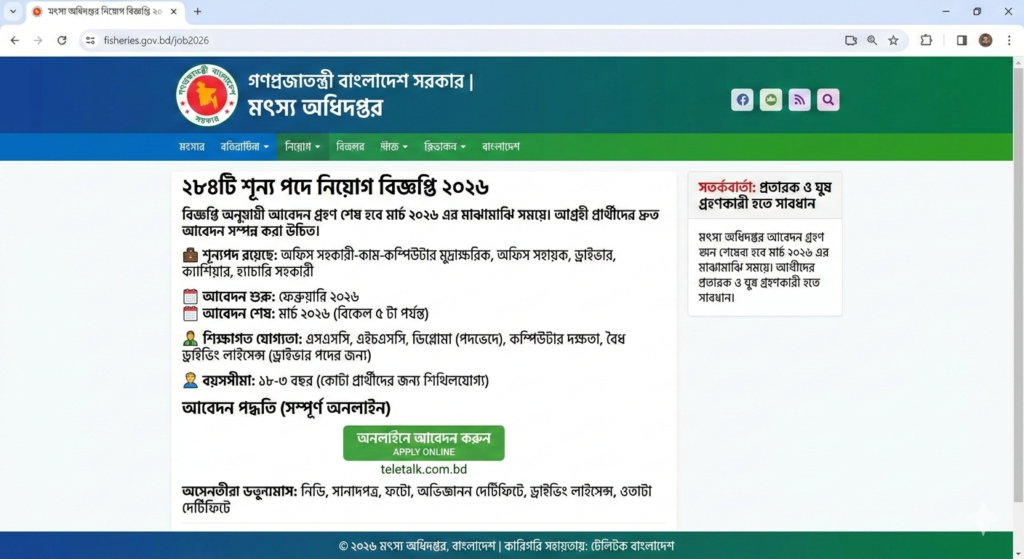Click the required documents line listing ড্রাইভিং লাইসেন্স
The width and height of the screenshot is (1024, 559).
[417, 500]
